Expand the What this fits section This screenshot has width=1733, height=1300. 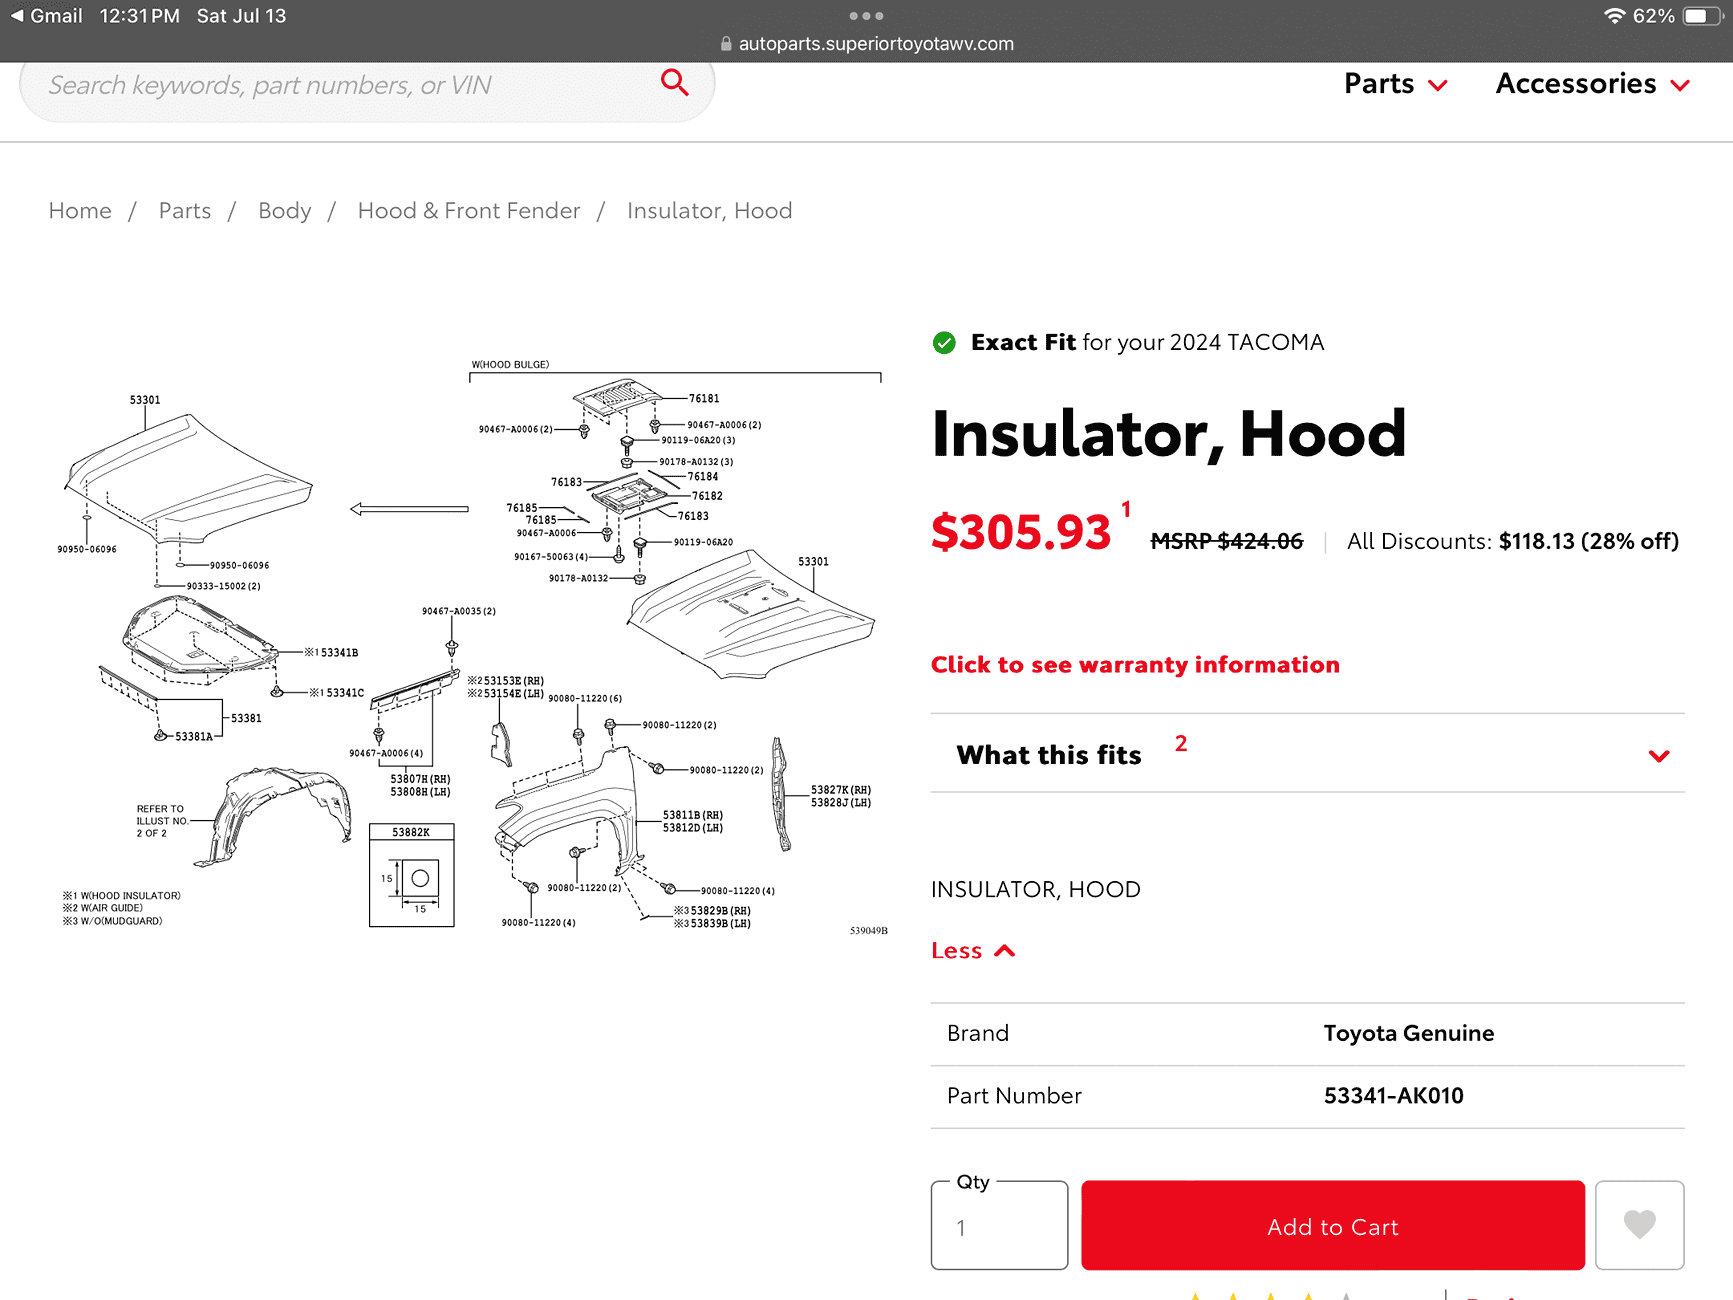pyautogui.click(x=1307, y=754)
